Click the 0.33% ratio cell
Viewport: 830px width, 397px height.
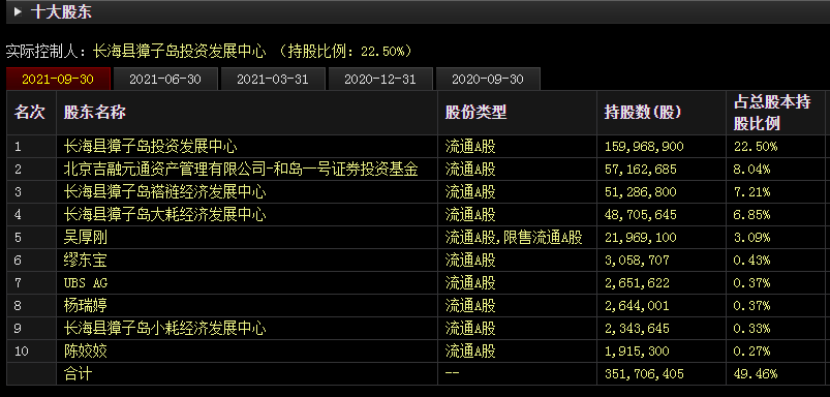tap(752, 329)
